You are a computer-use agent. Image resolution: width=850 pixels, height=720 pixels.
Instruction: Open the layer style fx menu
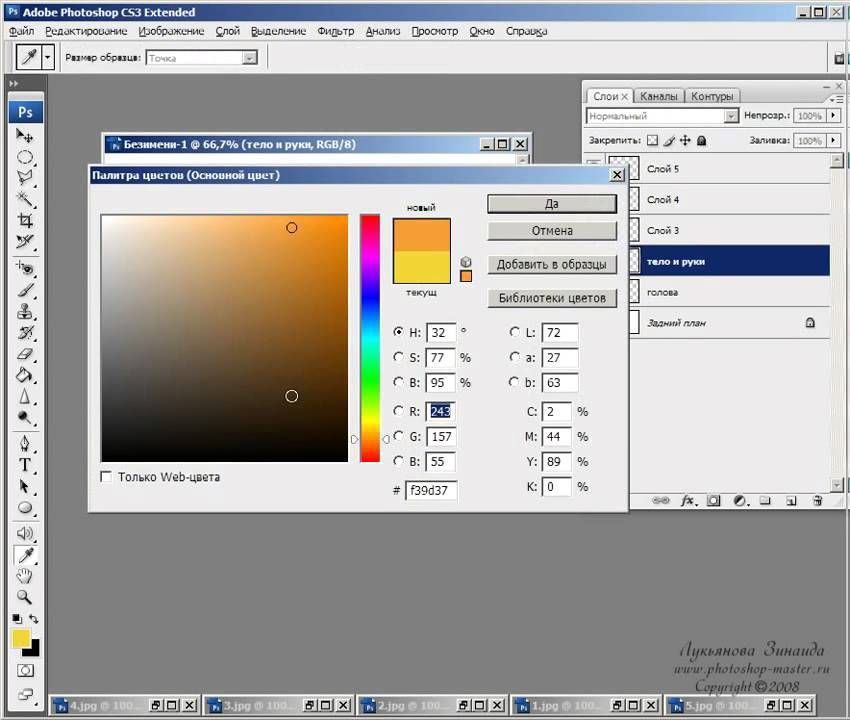click(687, 500)
